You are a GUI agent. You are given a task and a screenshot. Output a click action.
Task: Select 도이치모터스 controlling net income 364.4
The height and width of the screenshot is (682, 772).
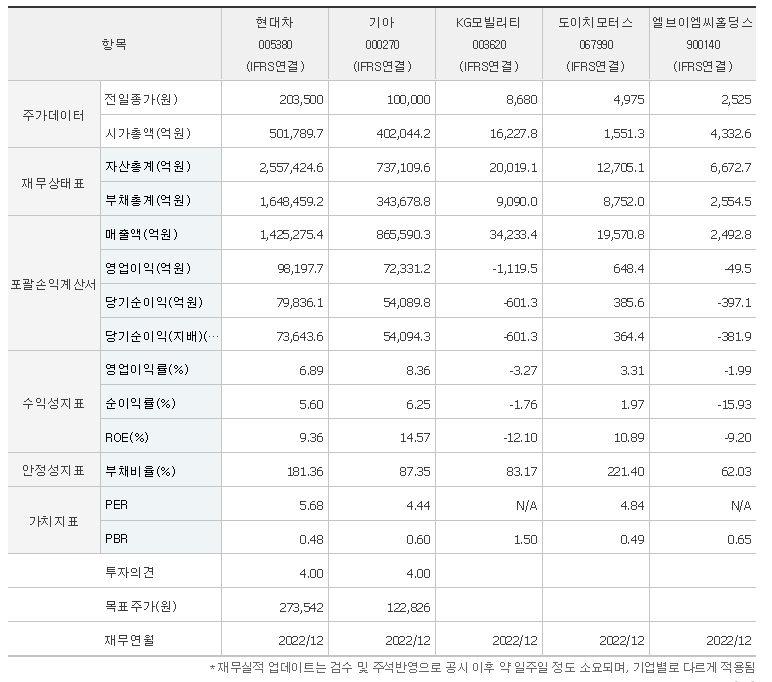(629, 337)
